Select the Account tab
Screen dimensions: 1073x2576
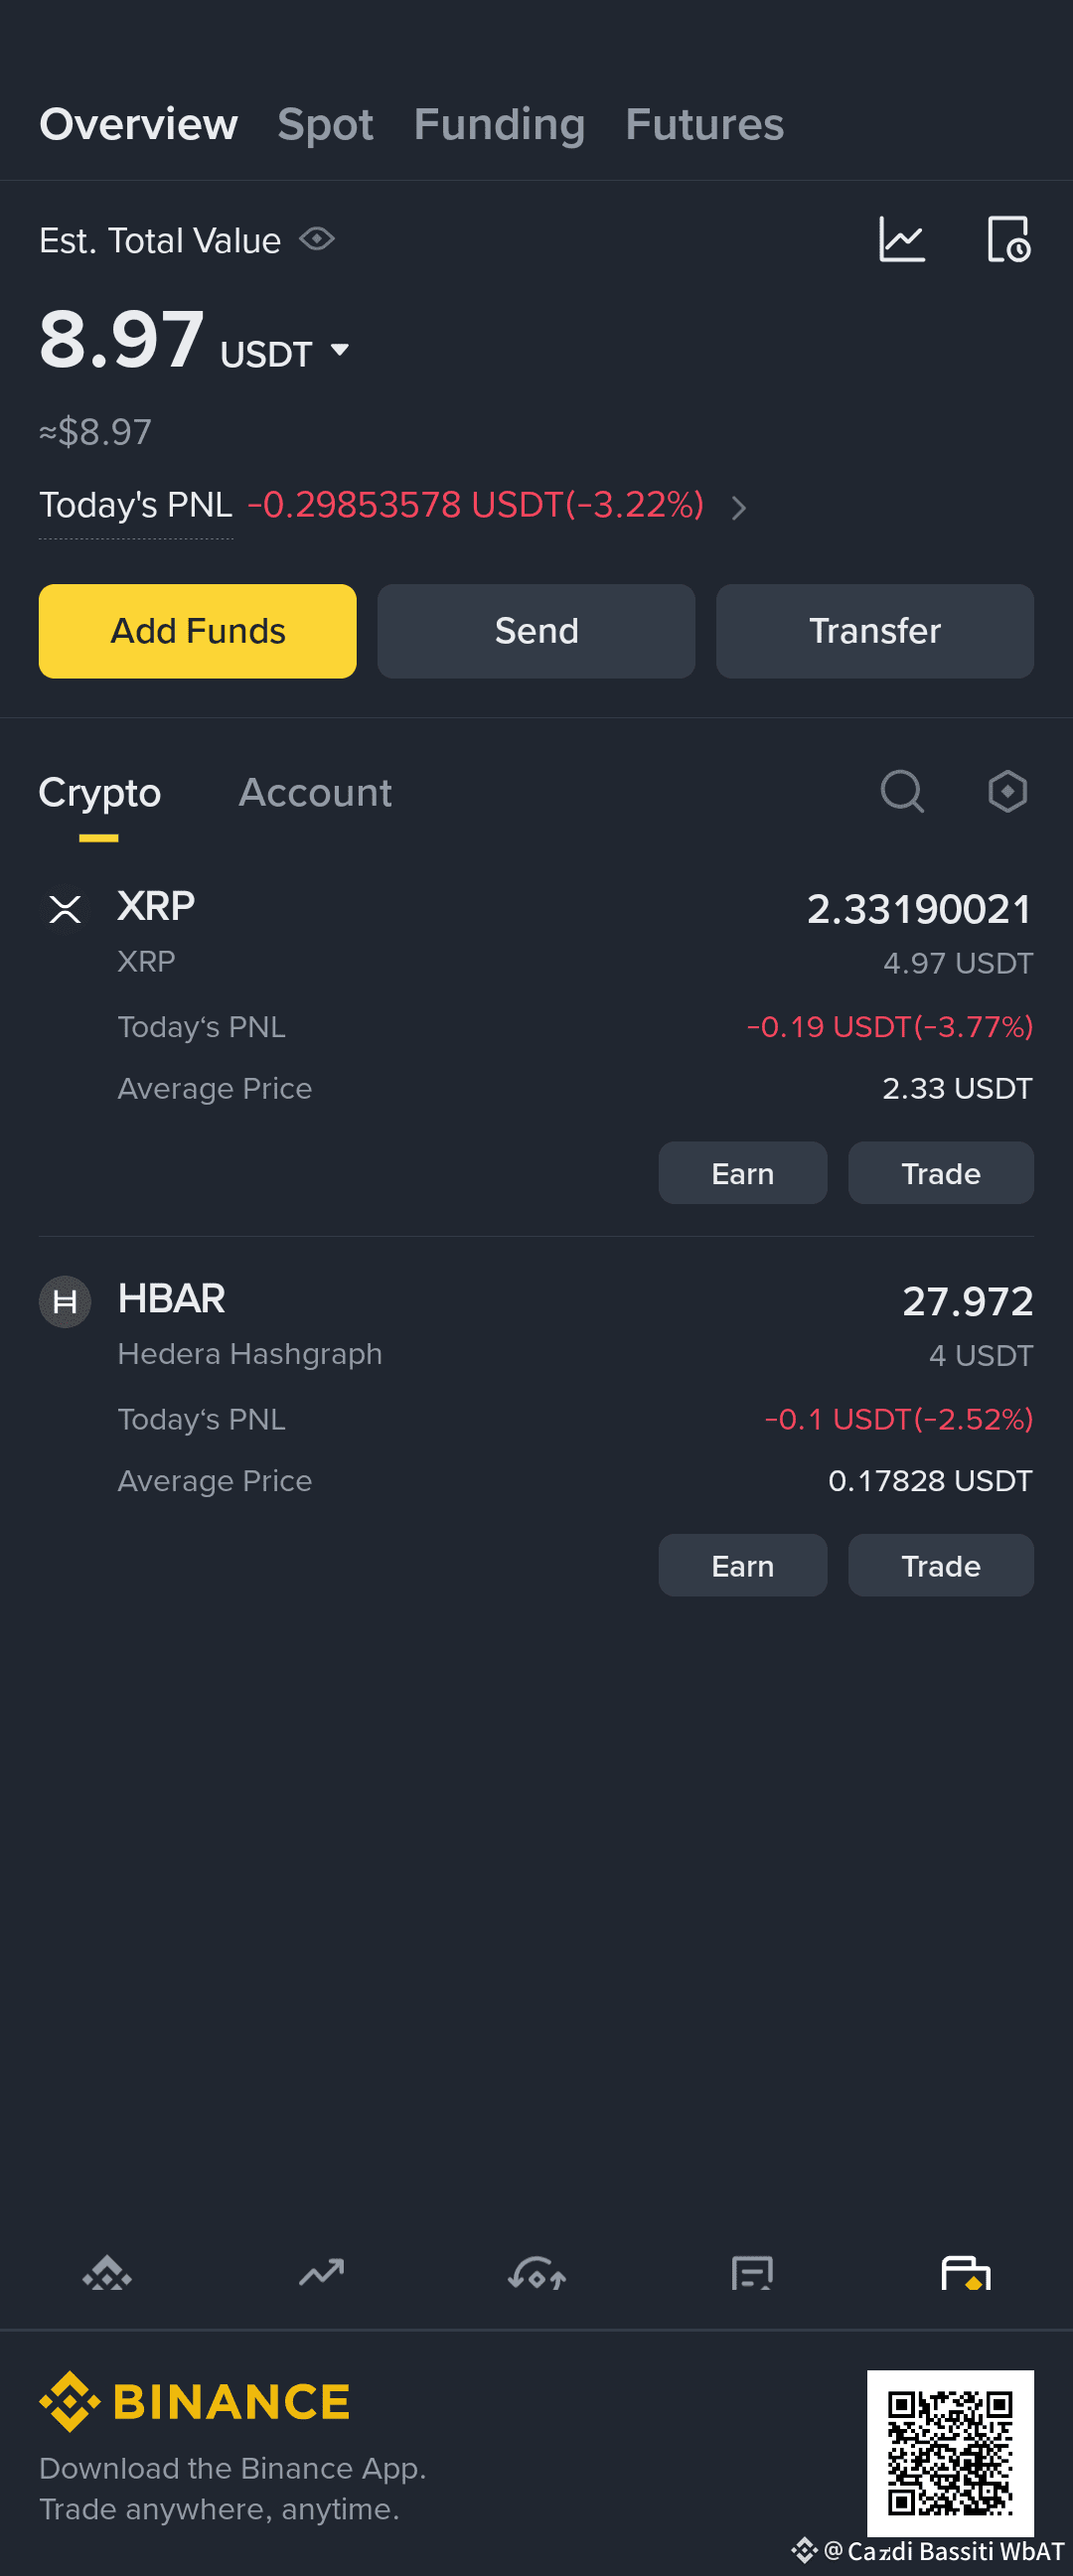tap(315, 793)
